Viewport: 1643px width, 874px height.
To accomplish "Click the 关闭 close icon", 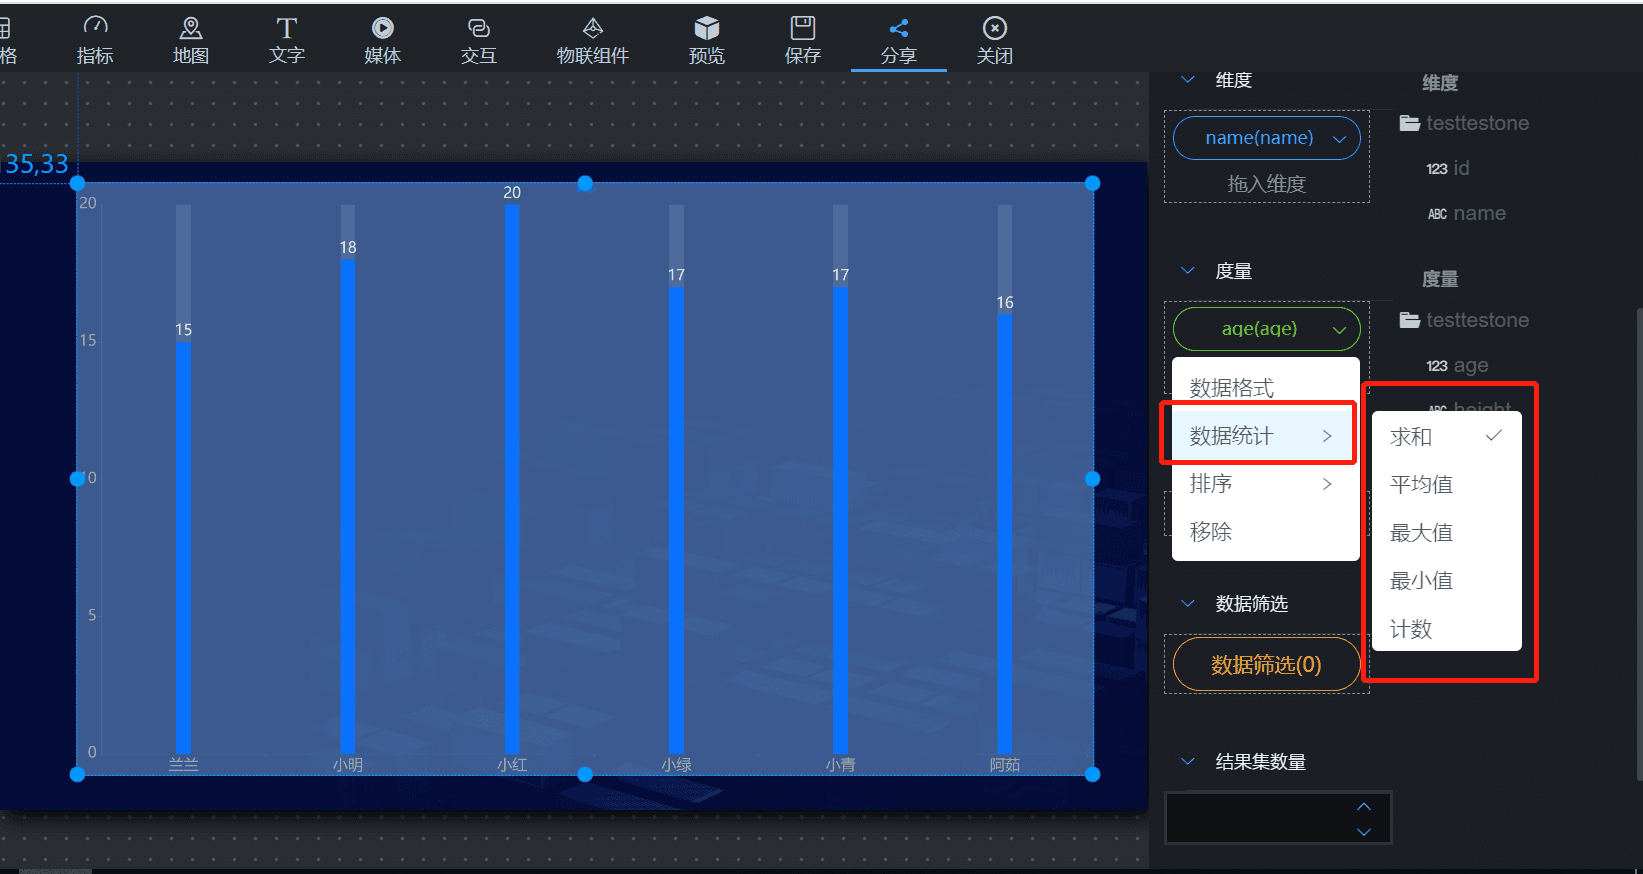I will (995, 28).
